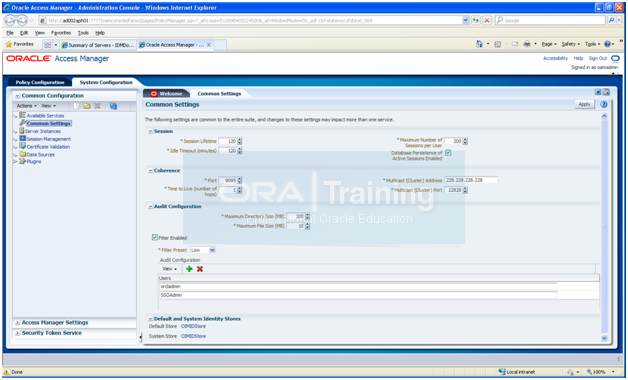This screenshot has width=628, height=380.
Task: Open the Welcome tab
Action: click(x=167, y=93)
